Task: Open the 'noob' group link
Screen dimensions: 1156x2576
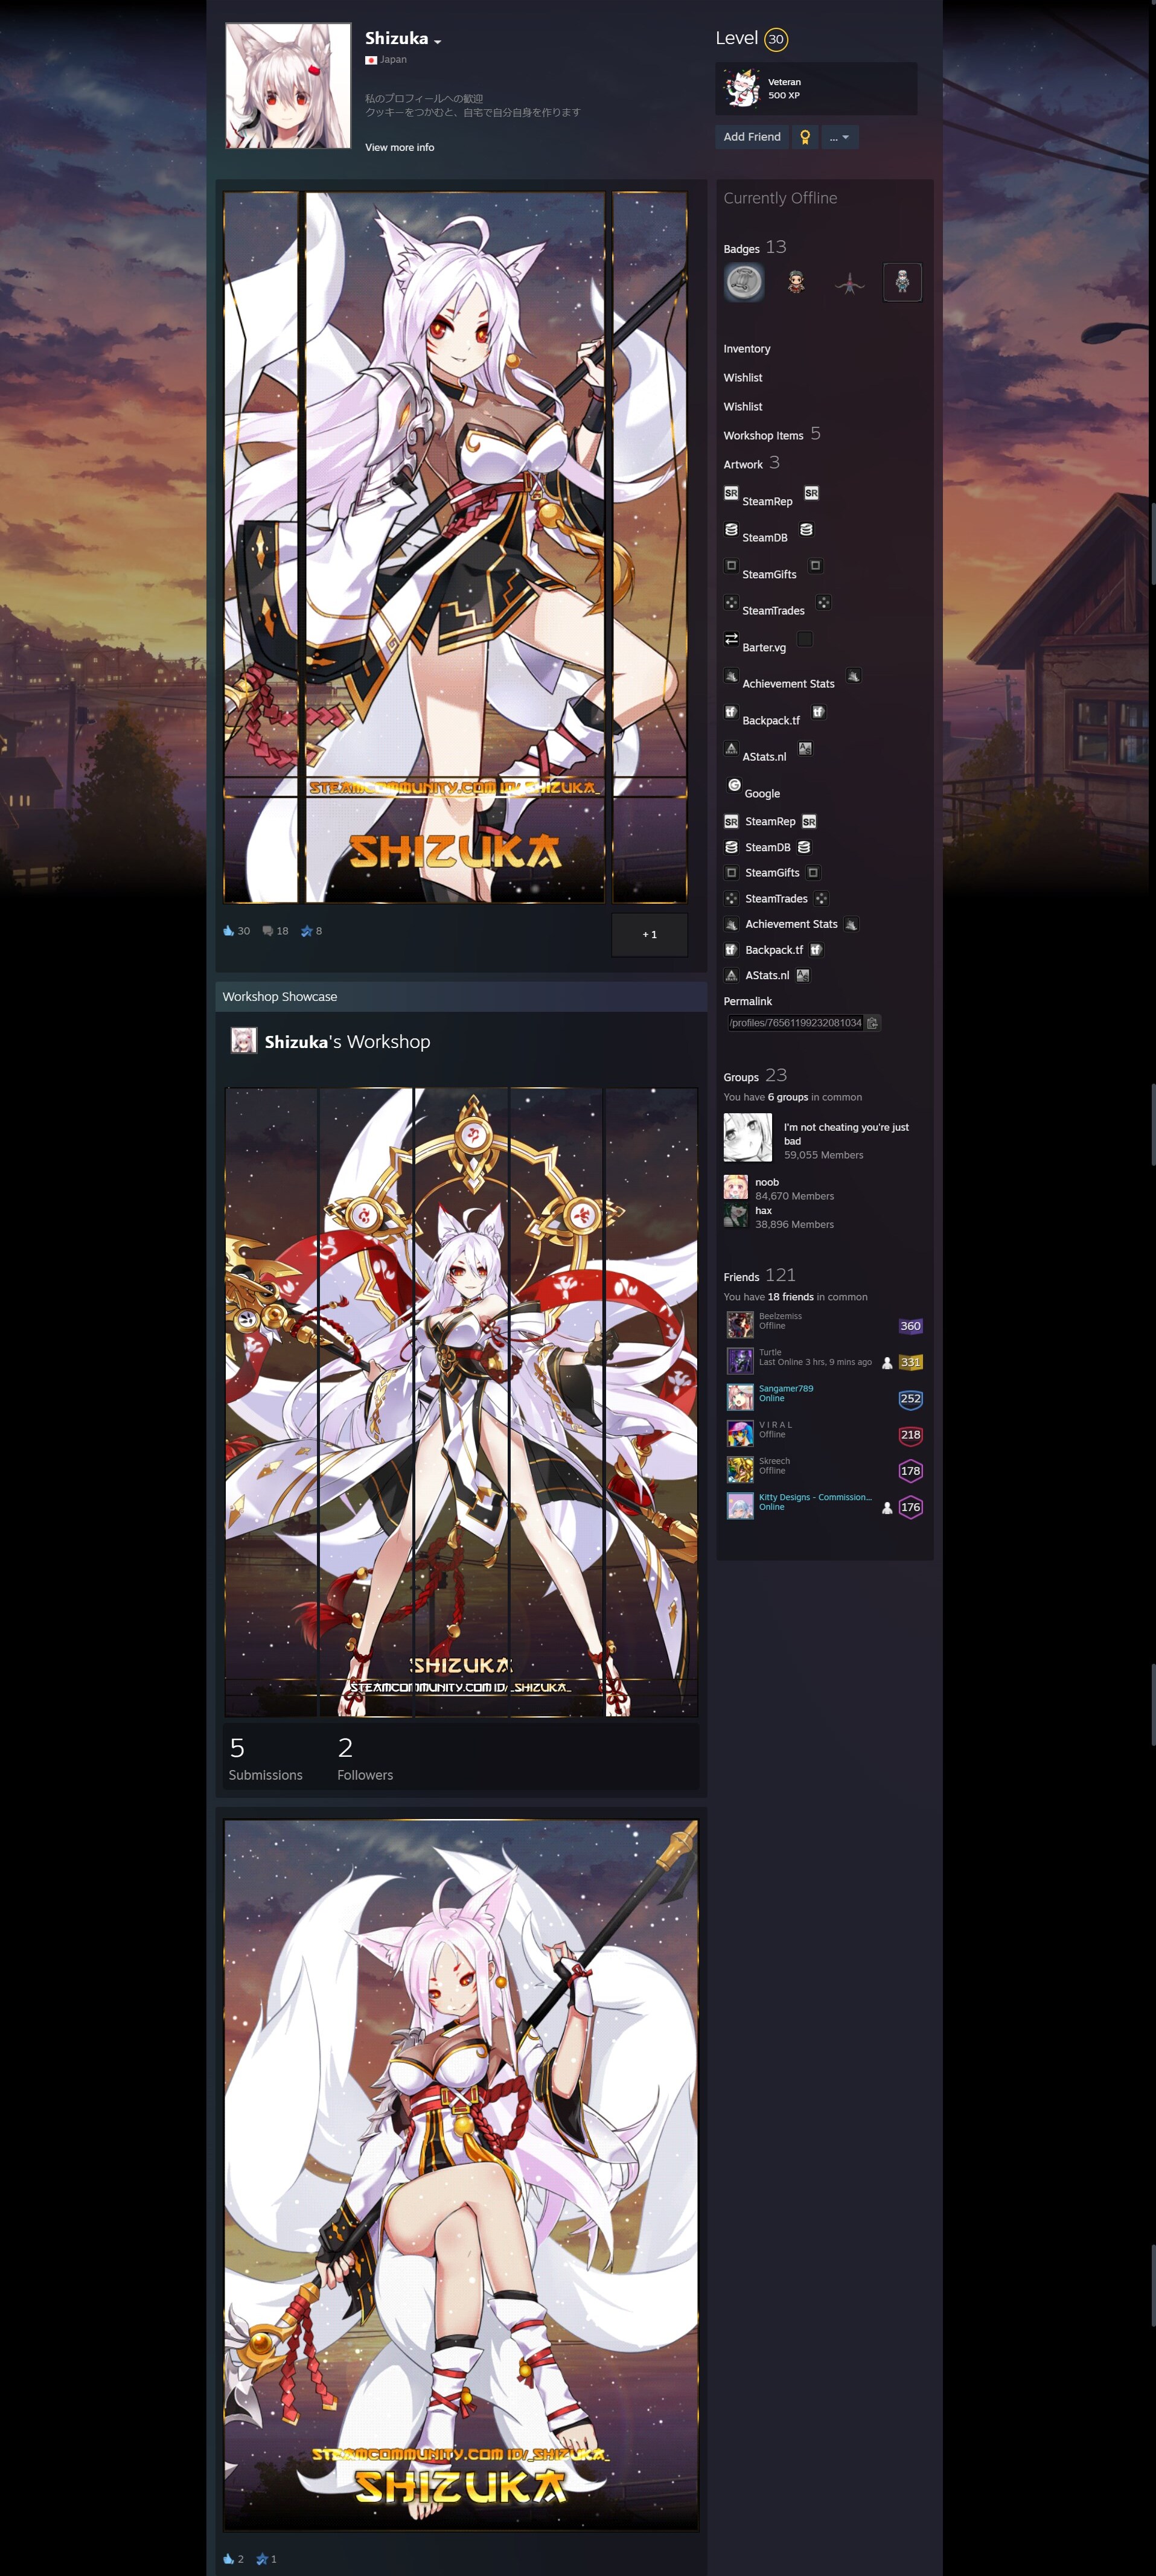Action: 767,1183
